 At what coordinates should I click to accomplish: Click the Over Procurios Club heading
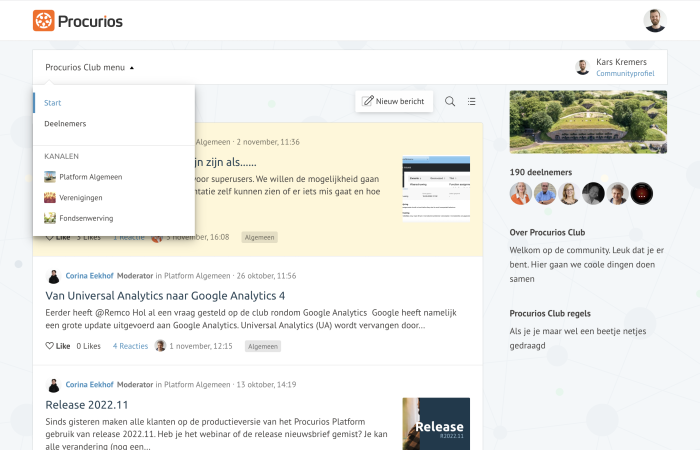pyautogui.click(x=547, y=232)
